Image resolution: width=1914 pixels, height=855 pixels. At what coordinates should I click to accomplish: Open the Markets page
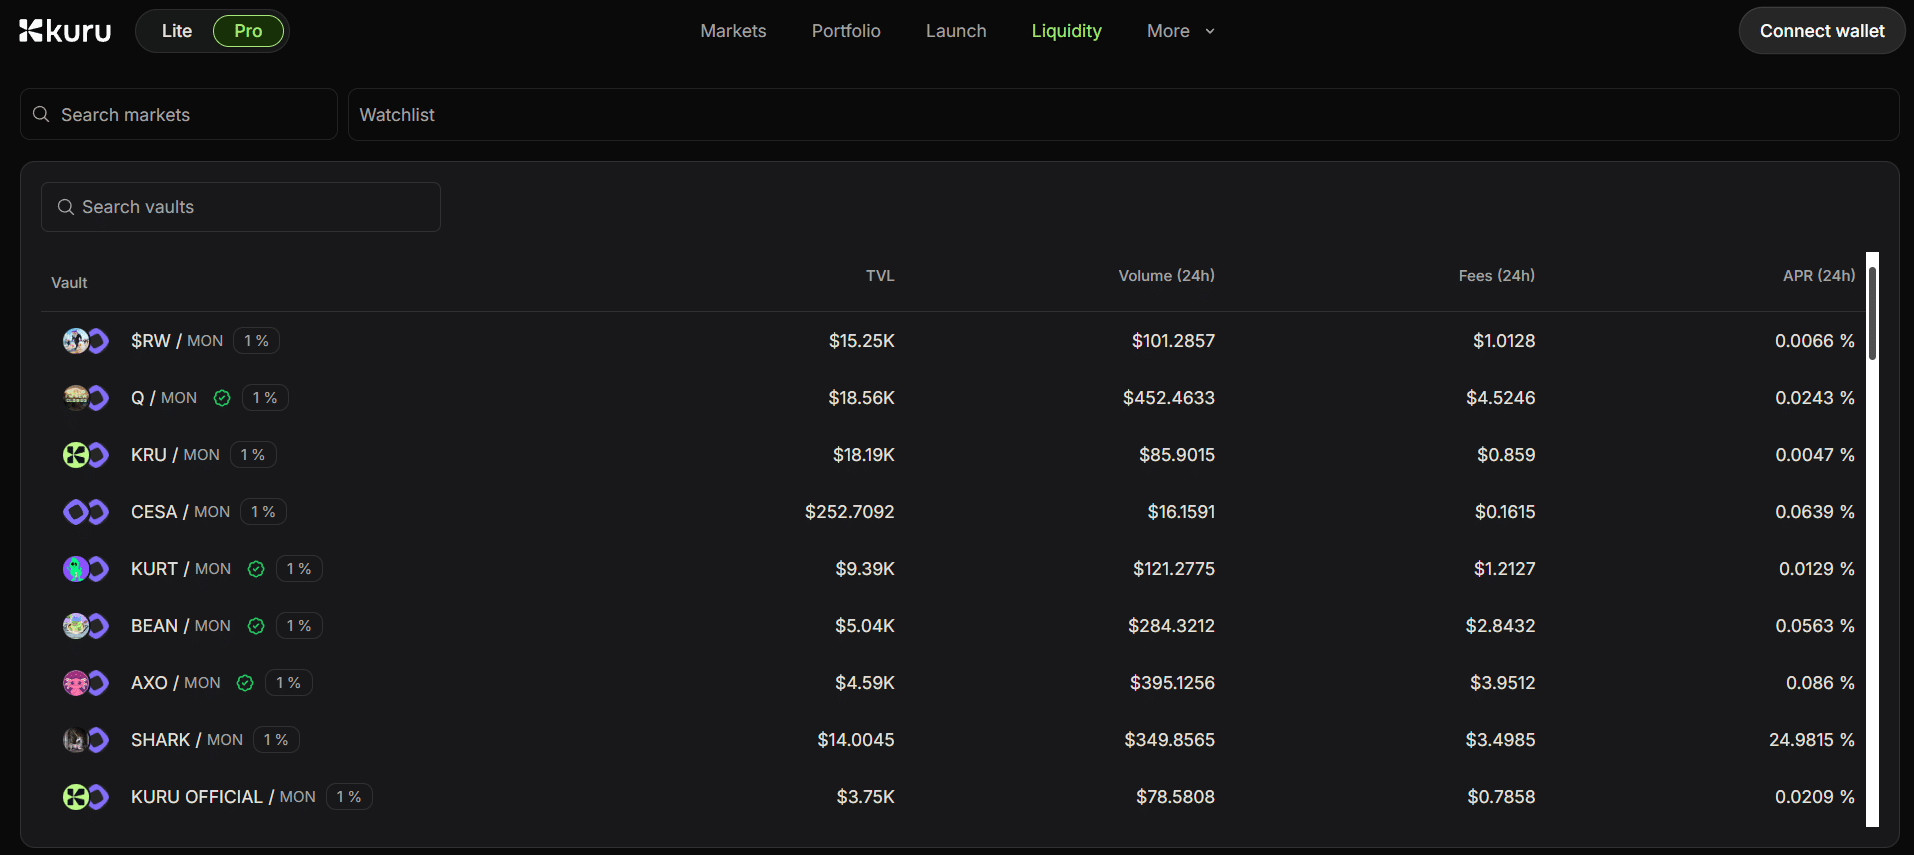point(733,31)
